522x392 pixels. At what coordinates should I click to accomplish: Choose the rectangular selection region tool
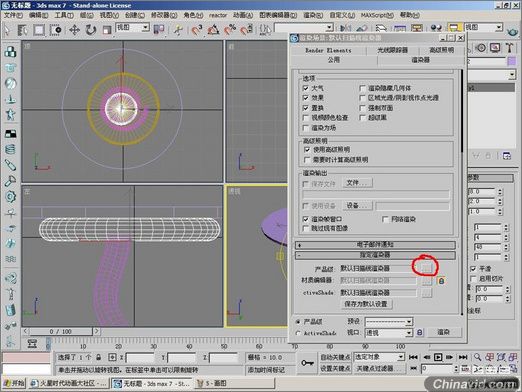tap(39, 30)
